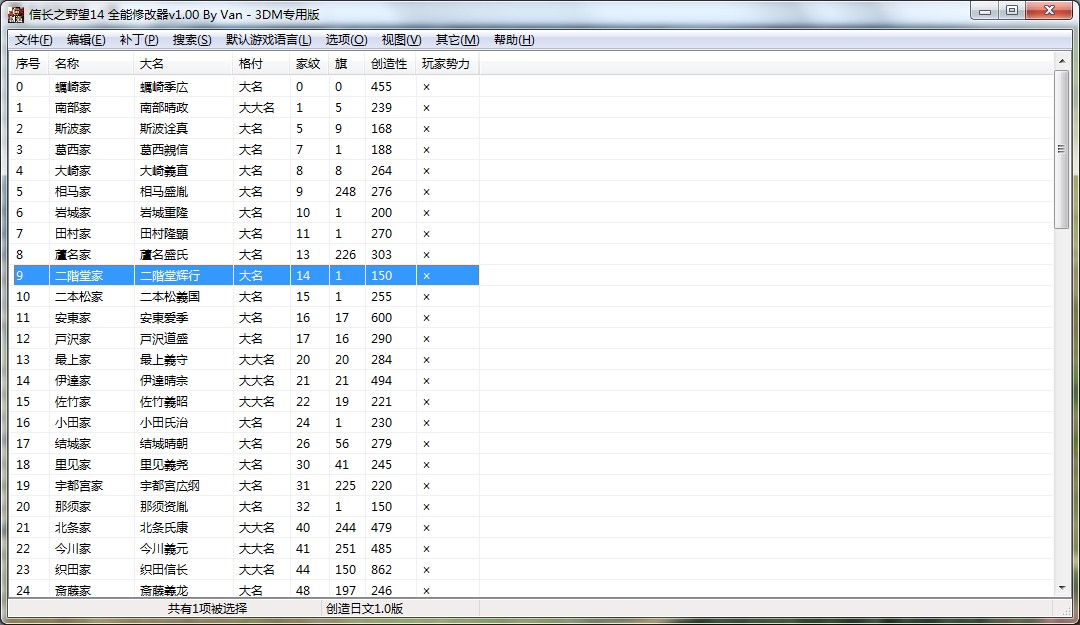Click status bar text 创造日文1.0版

[364, 608]
